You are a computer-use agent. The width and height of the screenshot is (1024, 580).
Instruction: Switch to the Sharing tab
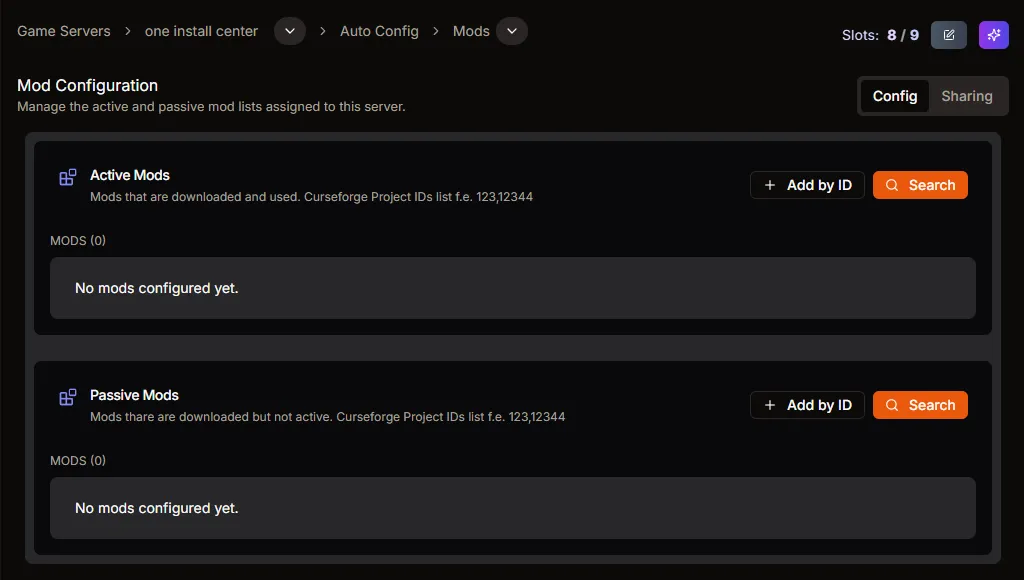[x=966, y=96]
